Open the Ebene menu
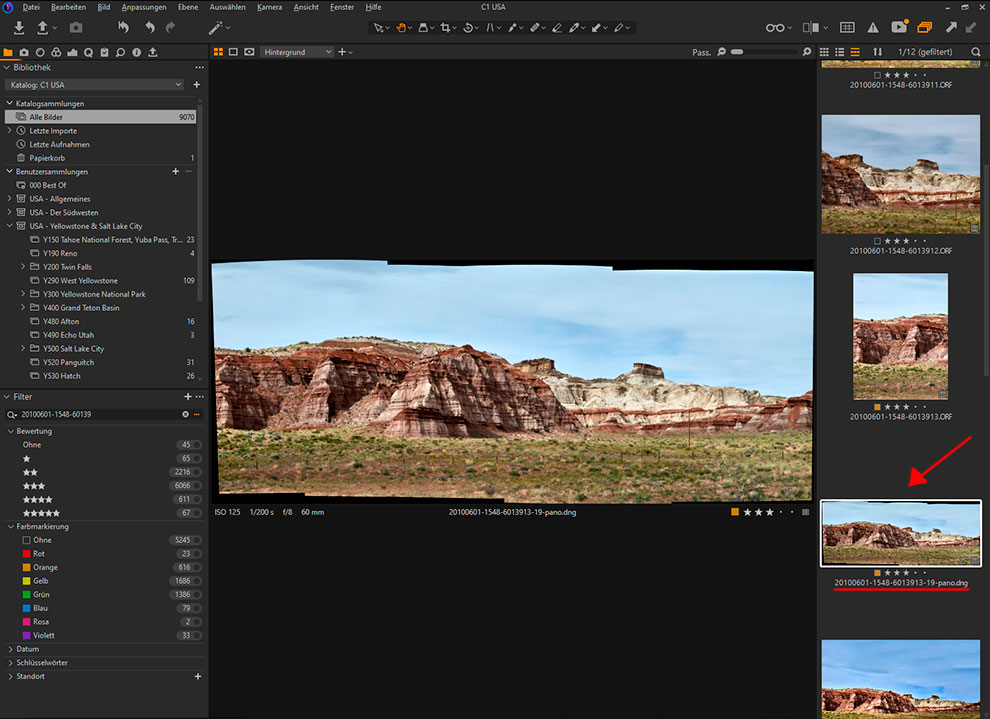 pos(188,7)
